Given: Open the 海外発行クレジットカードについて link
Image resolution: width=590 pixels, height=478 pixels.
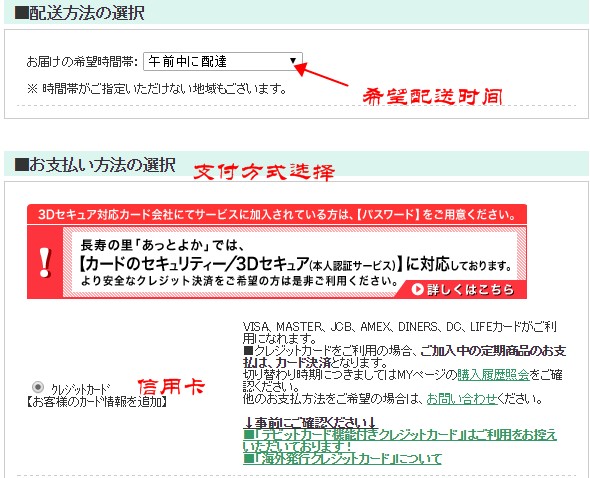Looking at the screenshot, I should tap(342, 458).
